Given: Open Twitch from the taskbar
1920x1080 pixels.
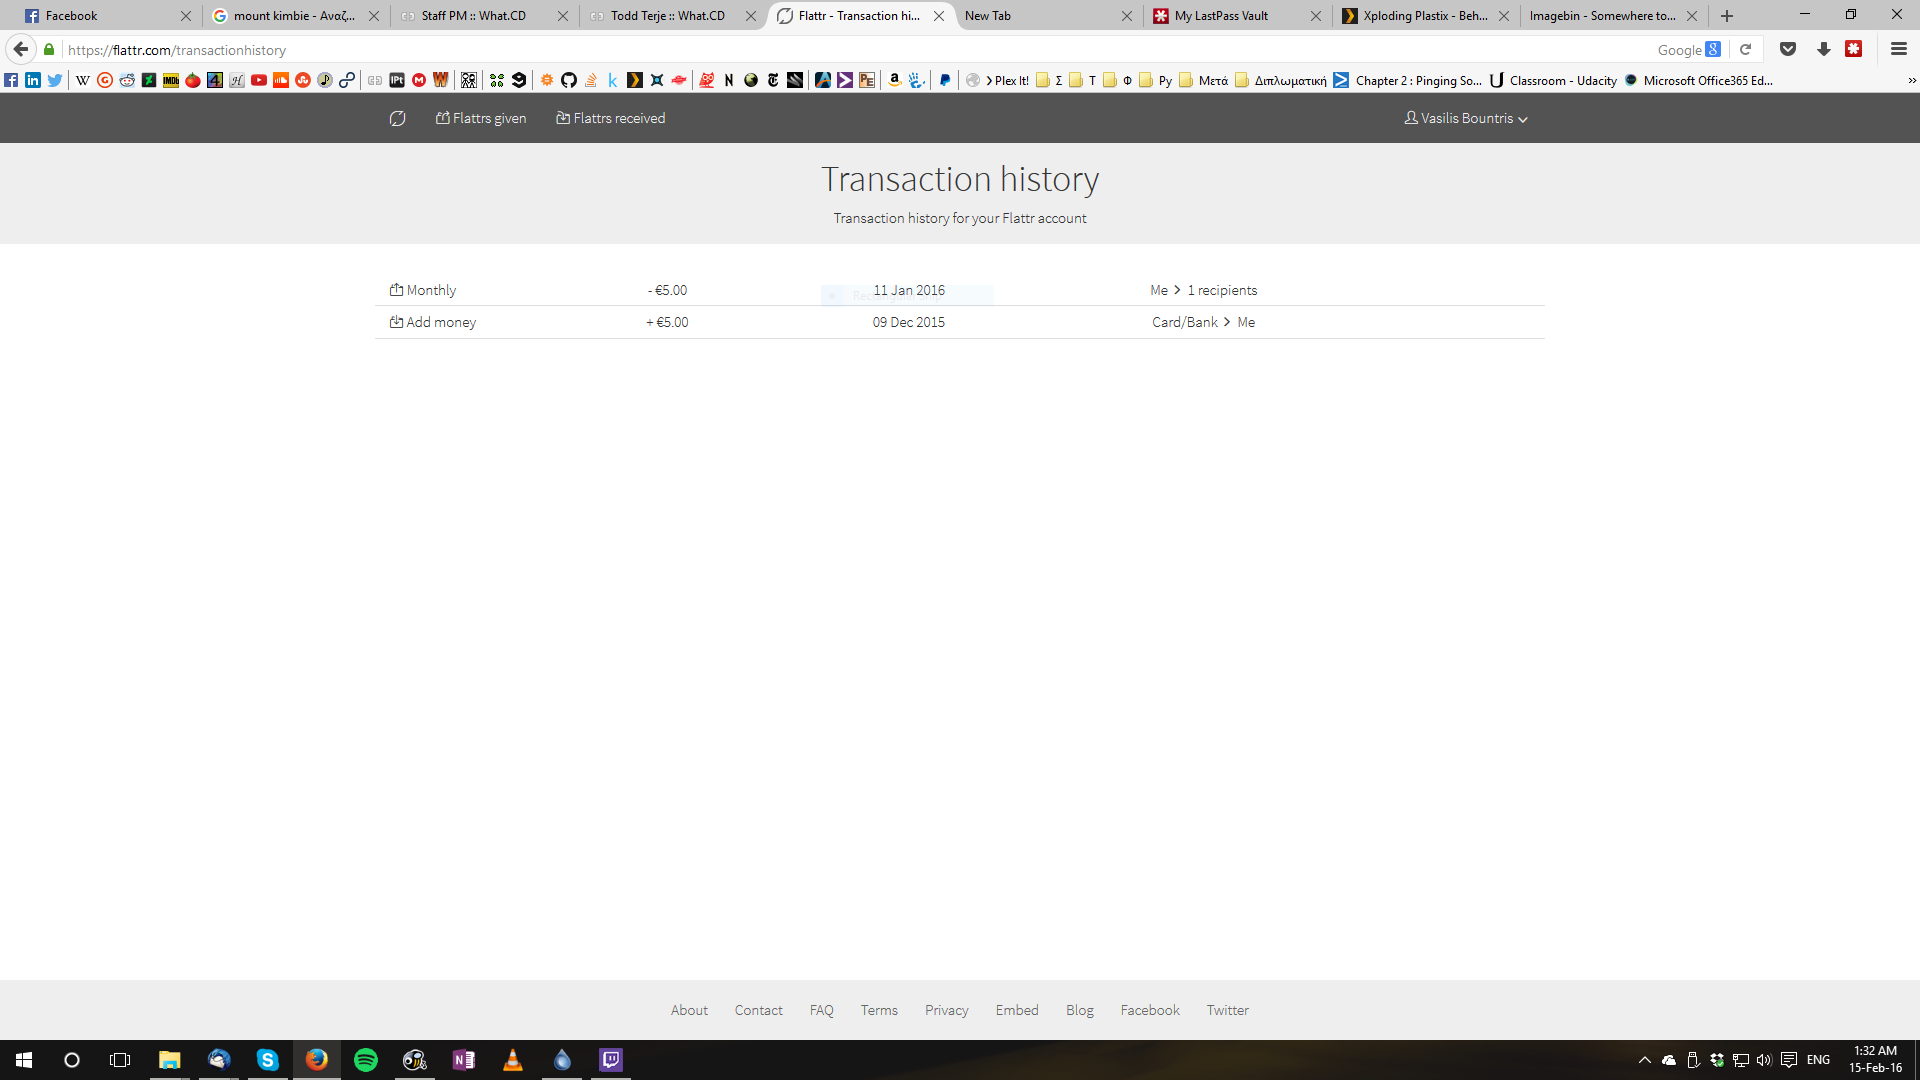Looking at the screenshot, I should point(611,1060).
